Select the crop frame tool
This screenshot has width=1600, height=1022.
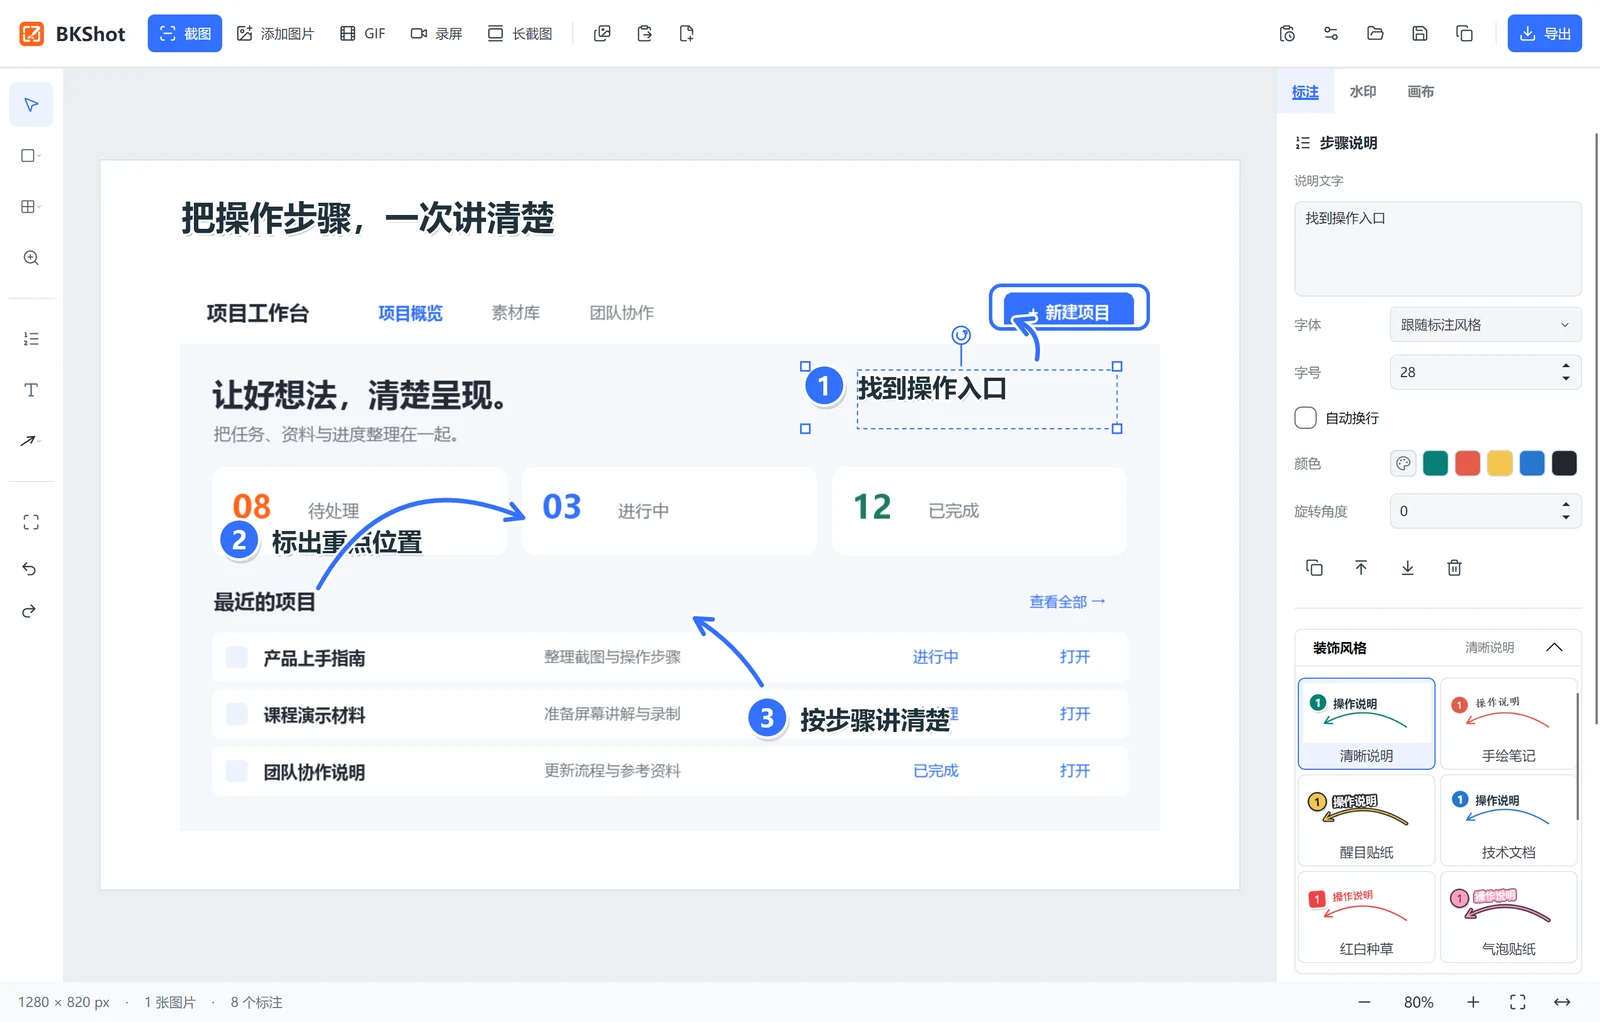31,522
